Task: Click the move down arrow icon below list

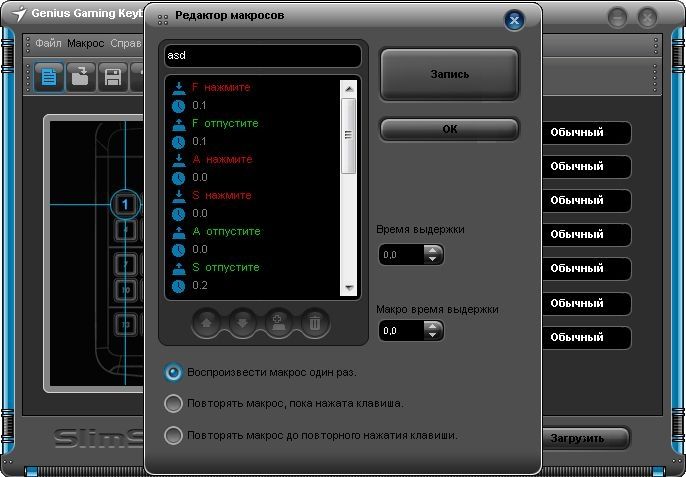Action: click(242, 322)
